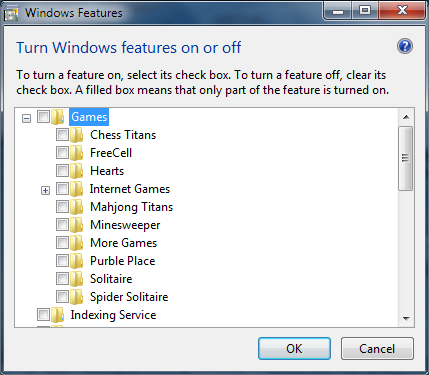Click the folder icon next to Hearts

[x=77, y=171]
